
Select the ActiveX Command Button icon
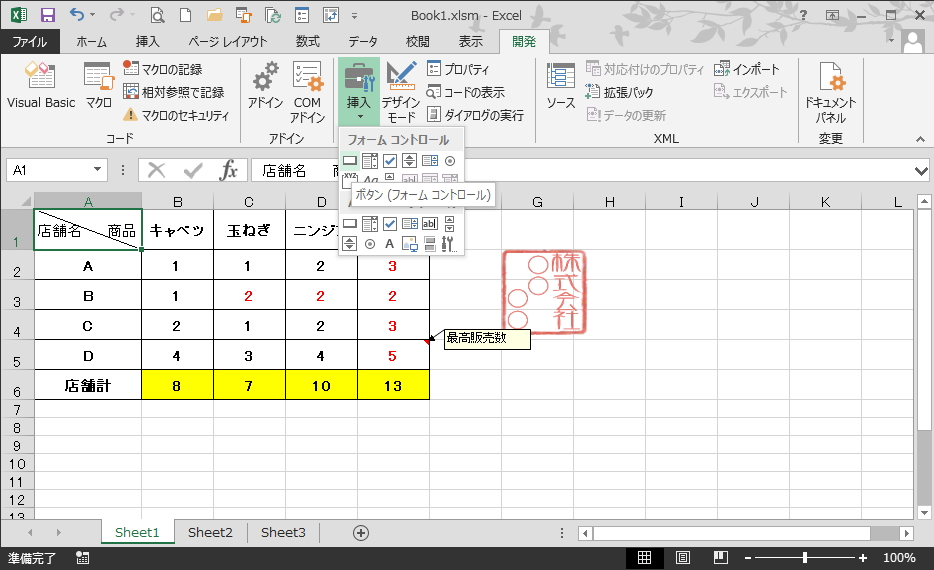pyautogui.click(x=350, y=224)
